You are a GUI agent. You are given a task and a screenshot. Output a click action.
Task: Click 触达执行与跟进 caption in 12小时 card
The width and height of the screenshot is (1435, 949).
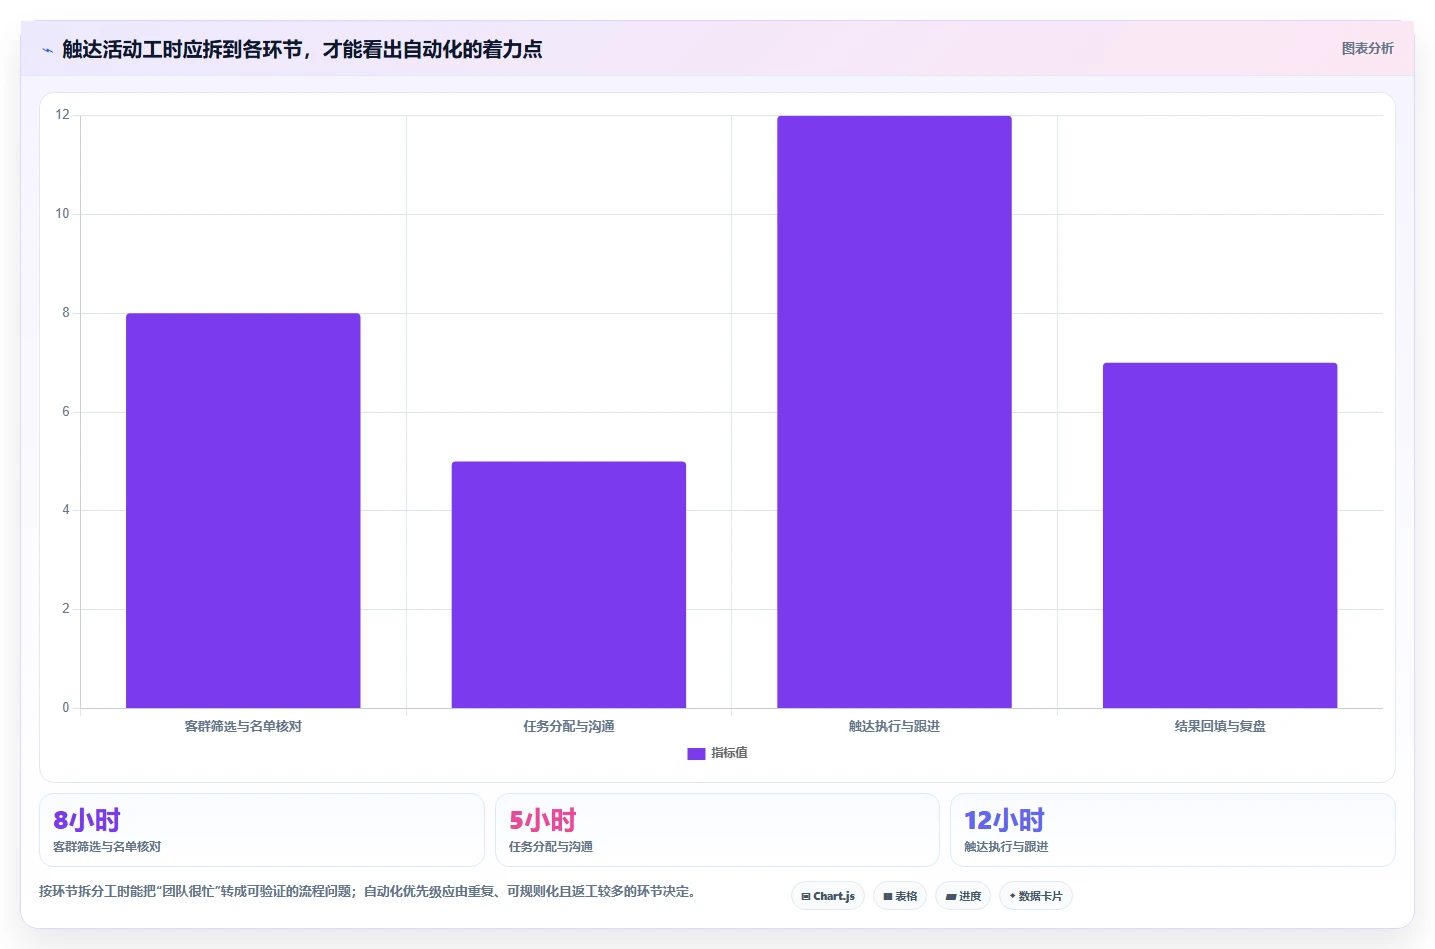pyautogui.click(x=1006, y=847)
